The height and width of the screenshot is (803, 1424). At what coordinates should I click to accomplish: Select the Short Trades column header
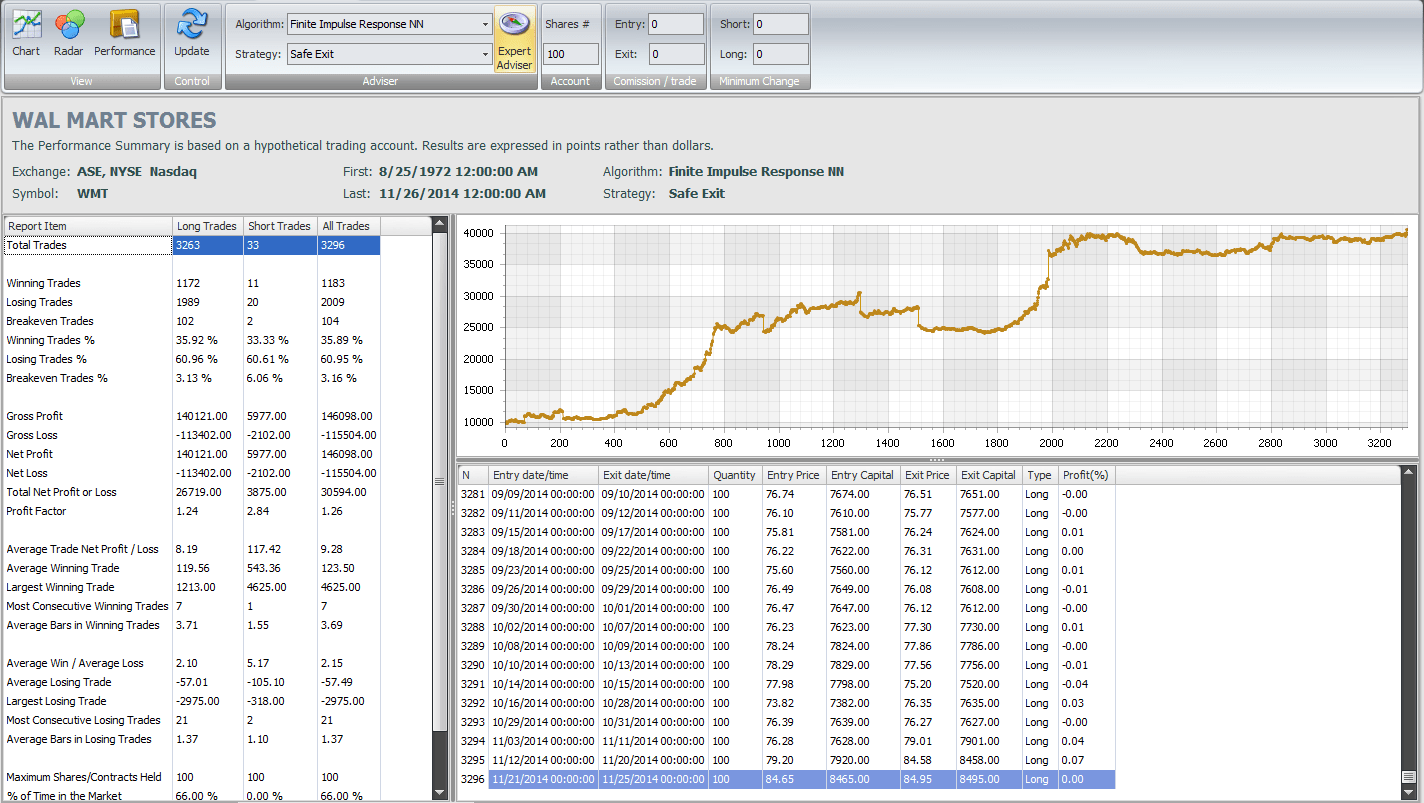(280, 226)
